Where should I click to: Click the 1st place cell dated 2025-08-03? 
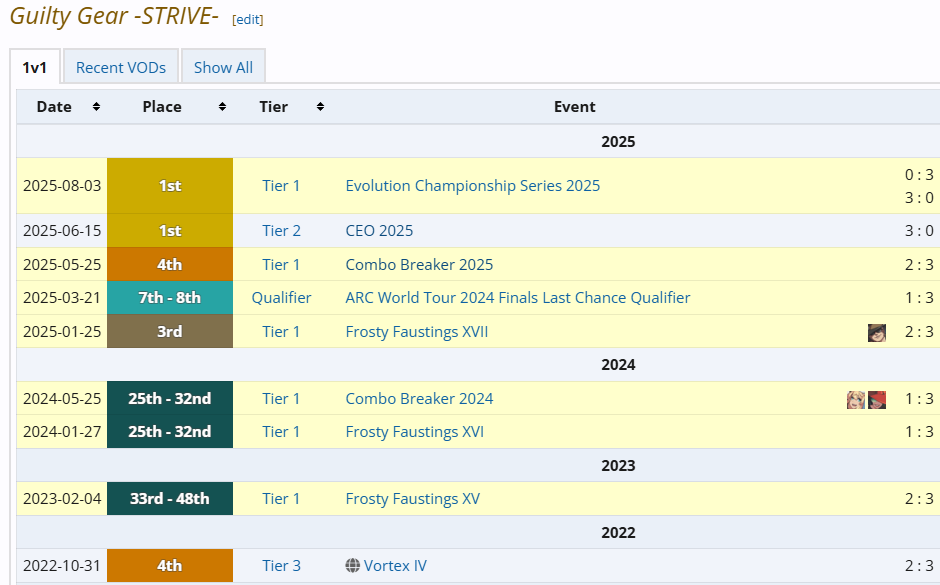pos(170,186)
